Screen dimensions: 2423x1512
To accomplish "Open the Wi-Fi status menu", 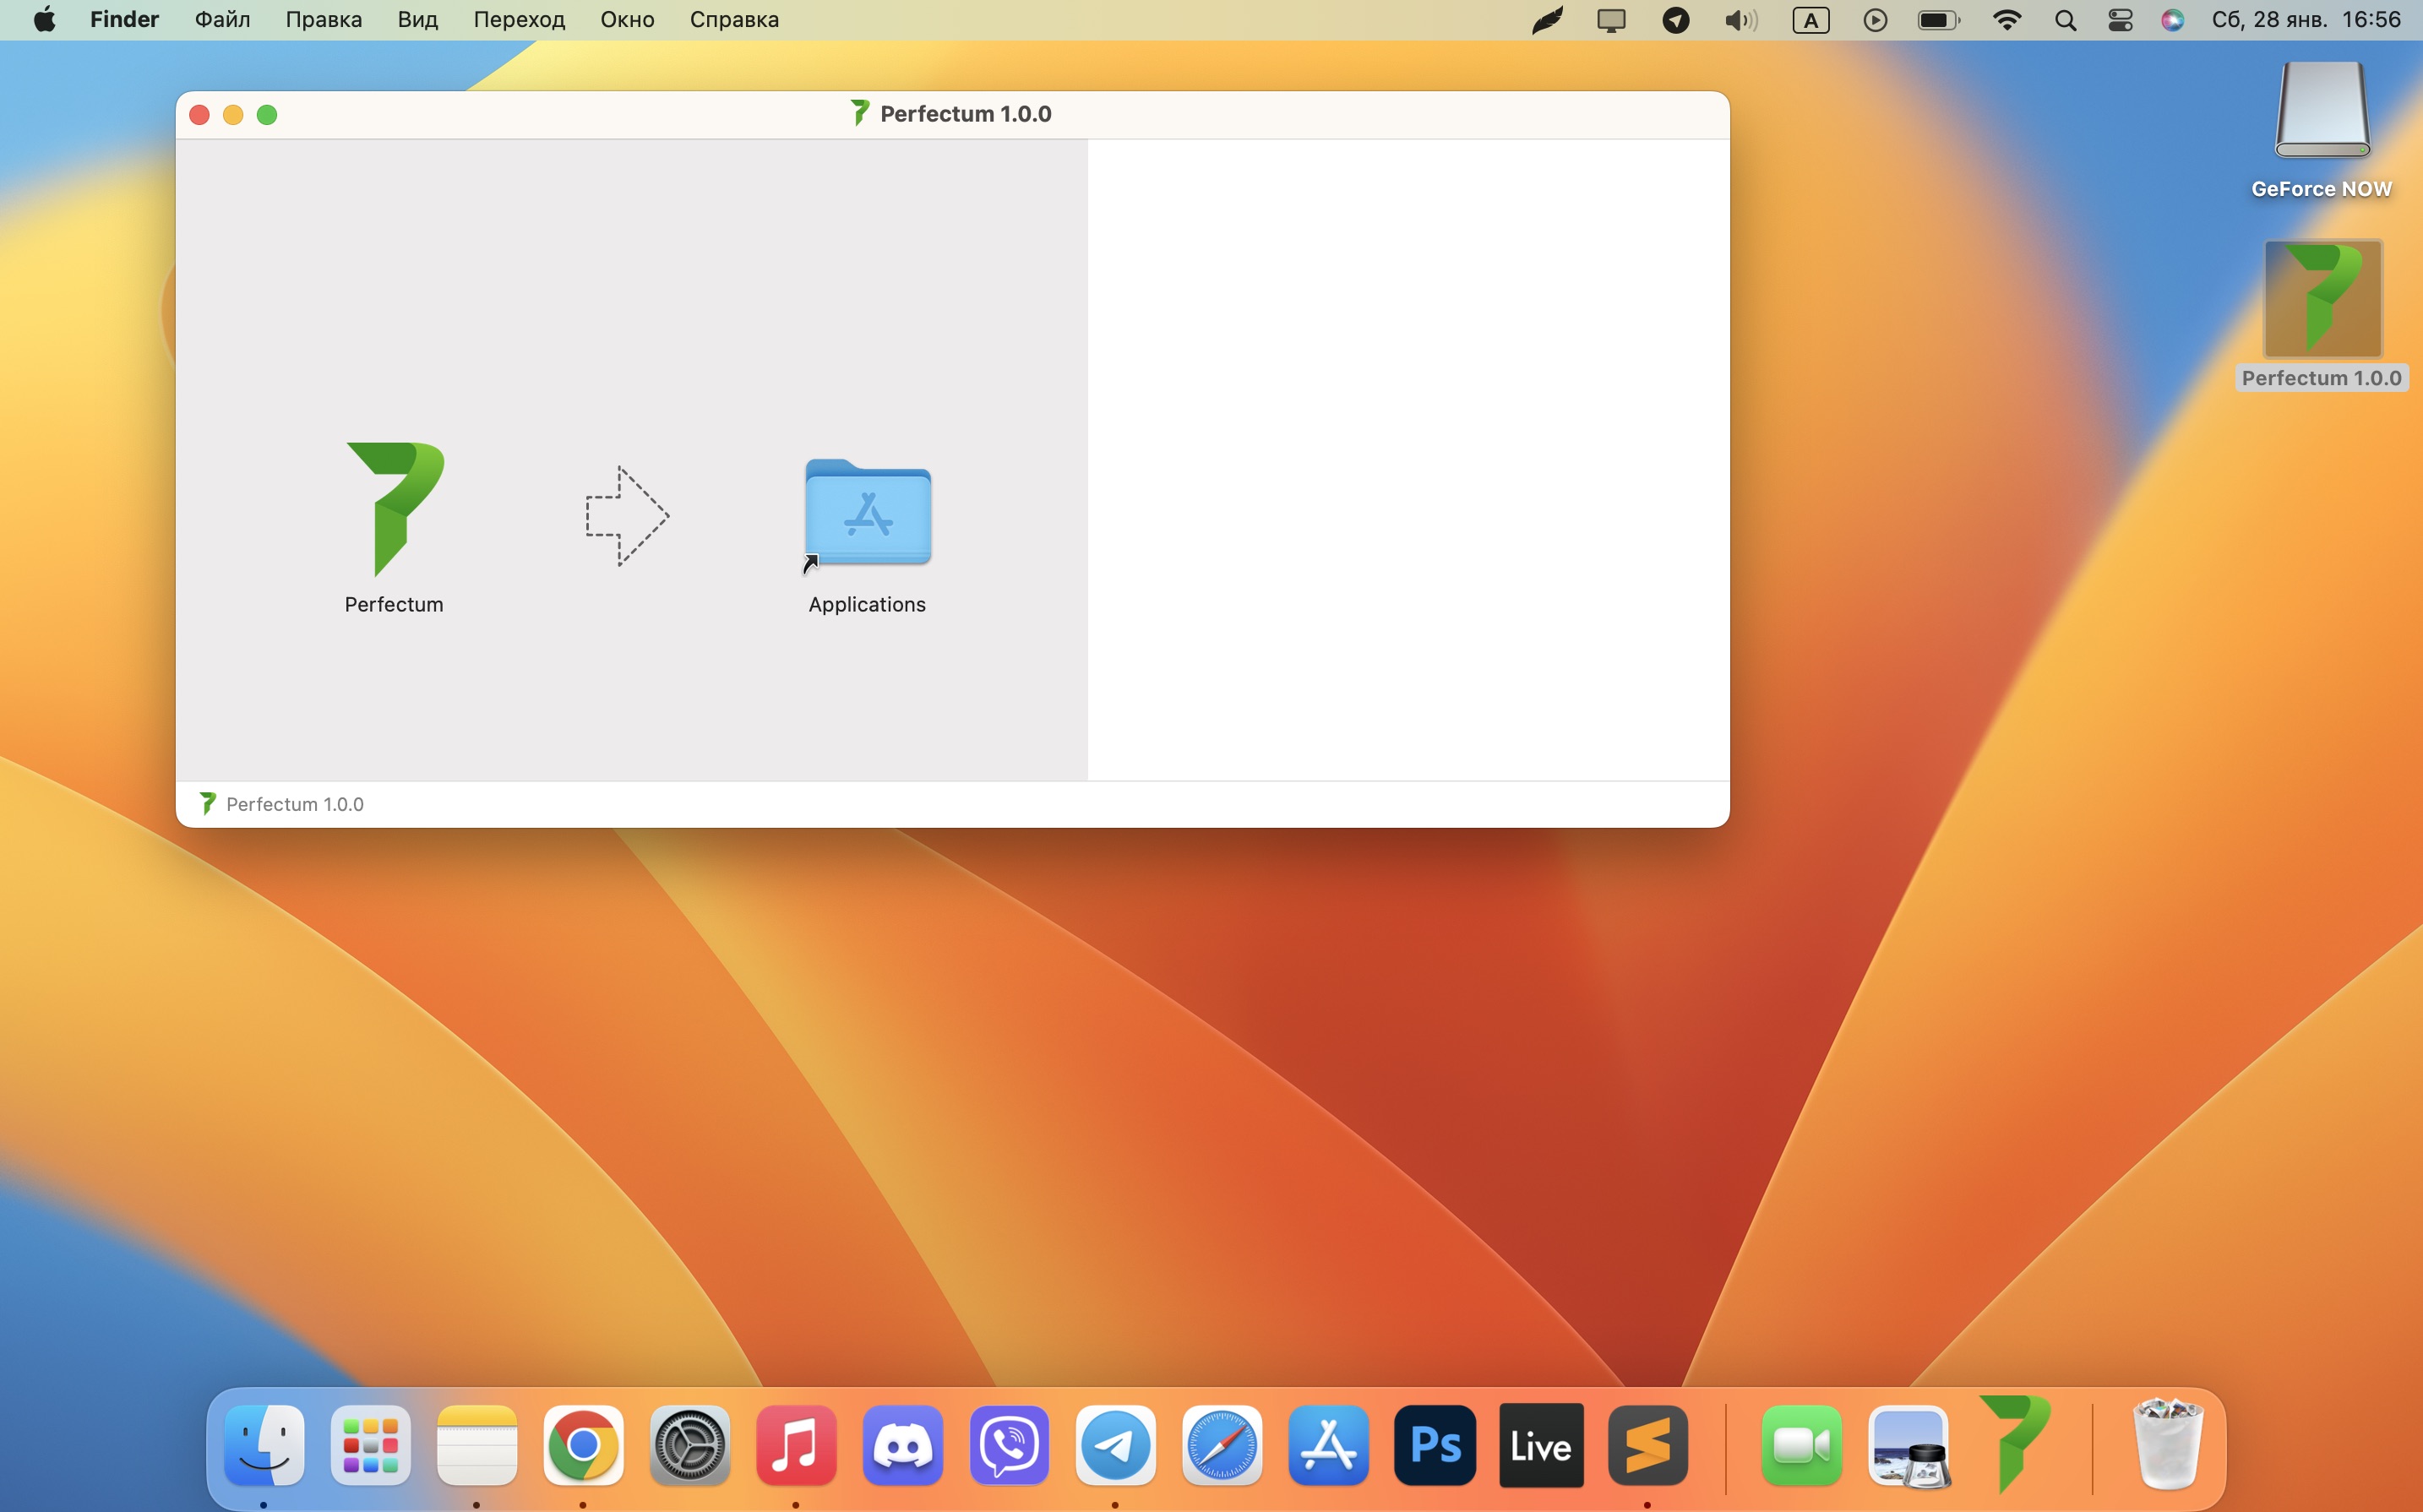I will click(2006, 20).
